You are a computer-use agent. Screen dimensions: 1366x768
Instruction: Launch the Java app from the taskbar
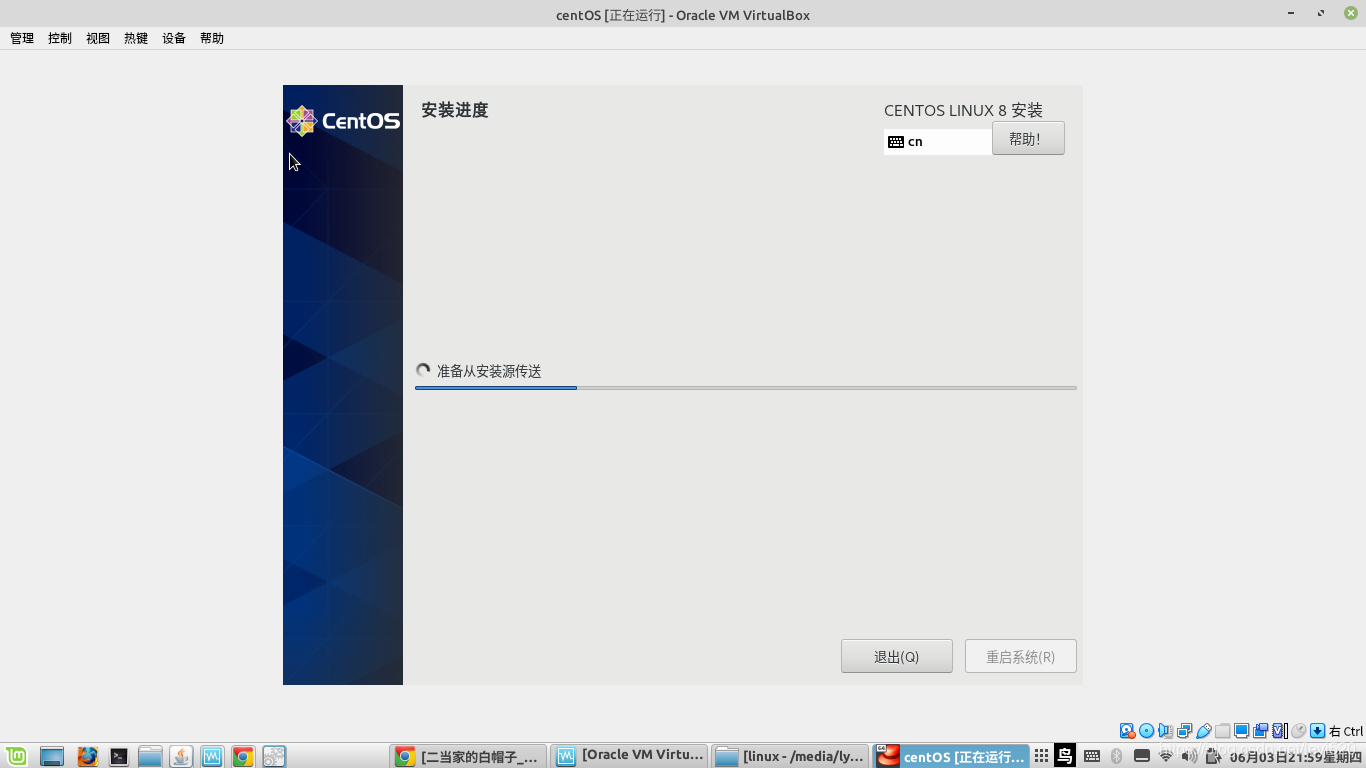point(181,757)
